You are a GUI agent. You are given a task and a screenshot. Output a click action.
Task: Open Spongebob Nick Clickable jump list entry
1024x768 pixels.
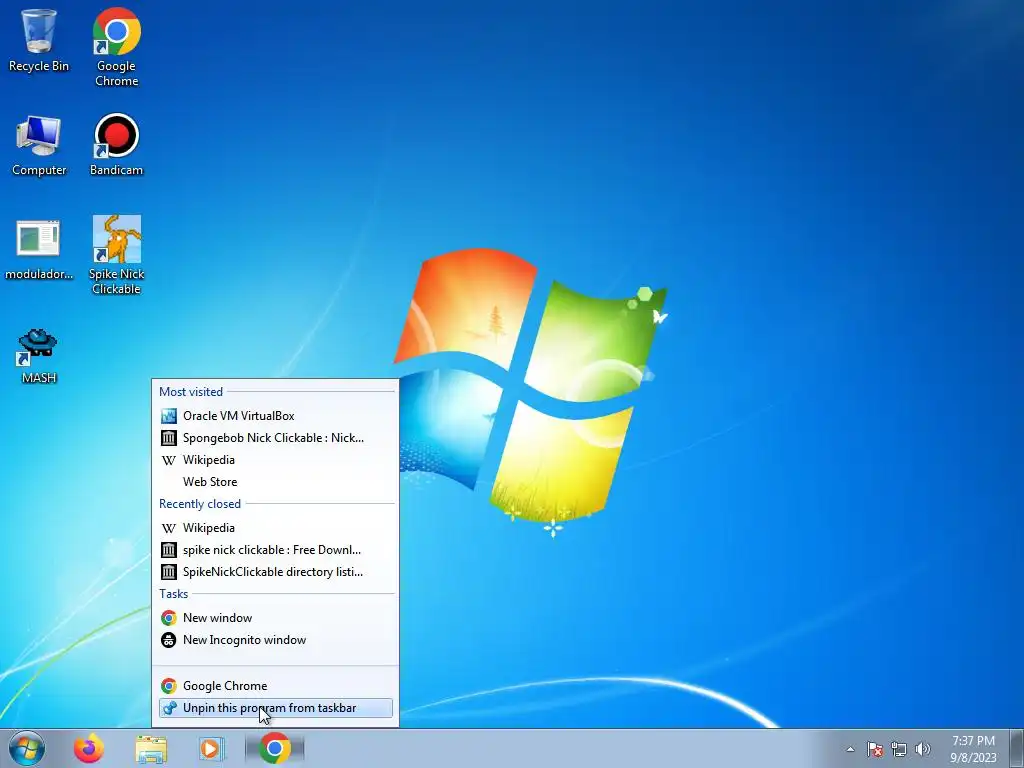(x=275, y=438)
